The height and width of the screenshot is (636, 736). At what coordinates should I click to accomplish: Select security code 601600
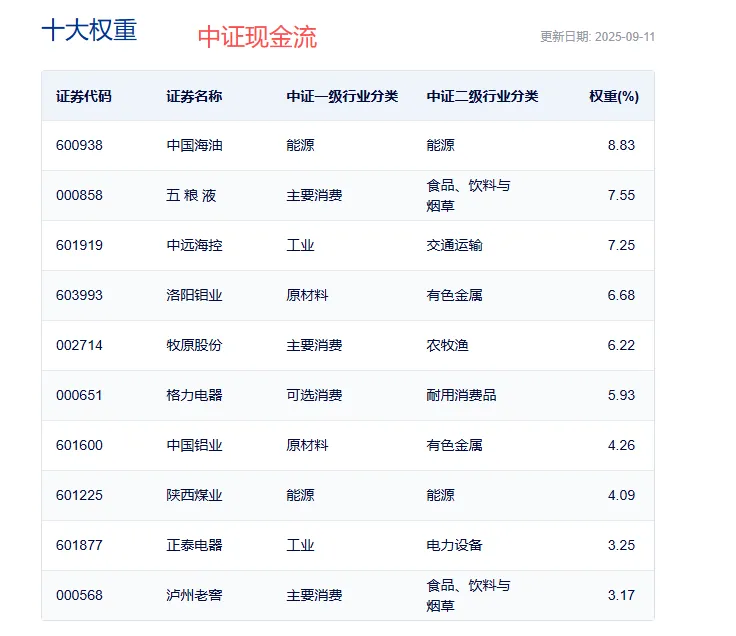(x=79, y=445)
